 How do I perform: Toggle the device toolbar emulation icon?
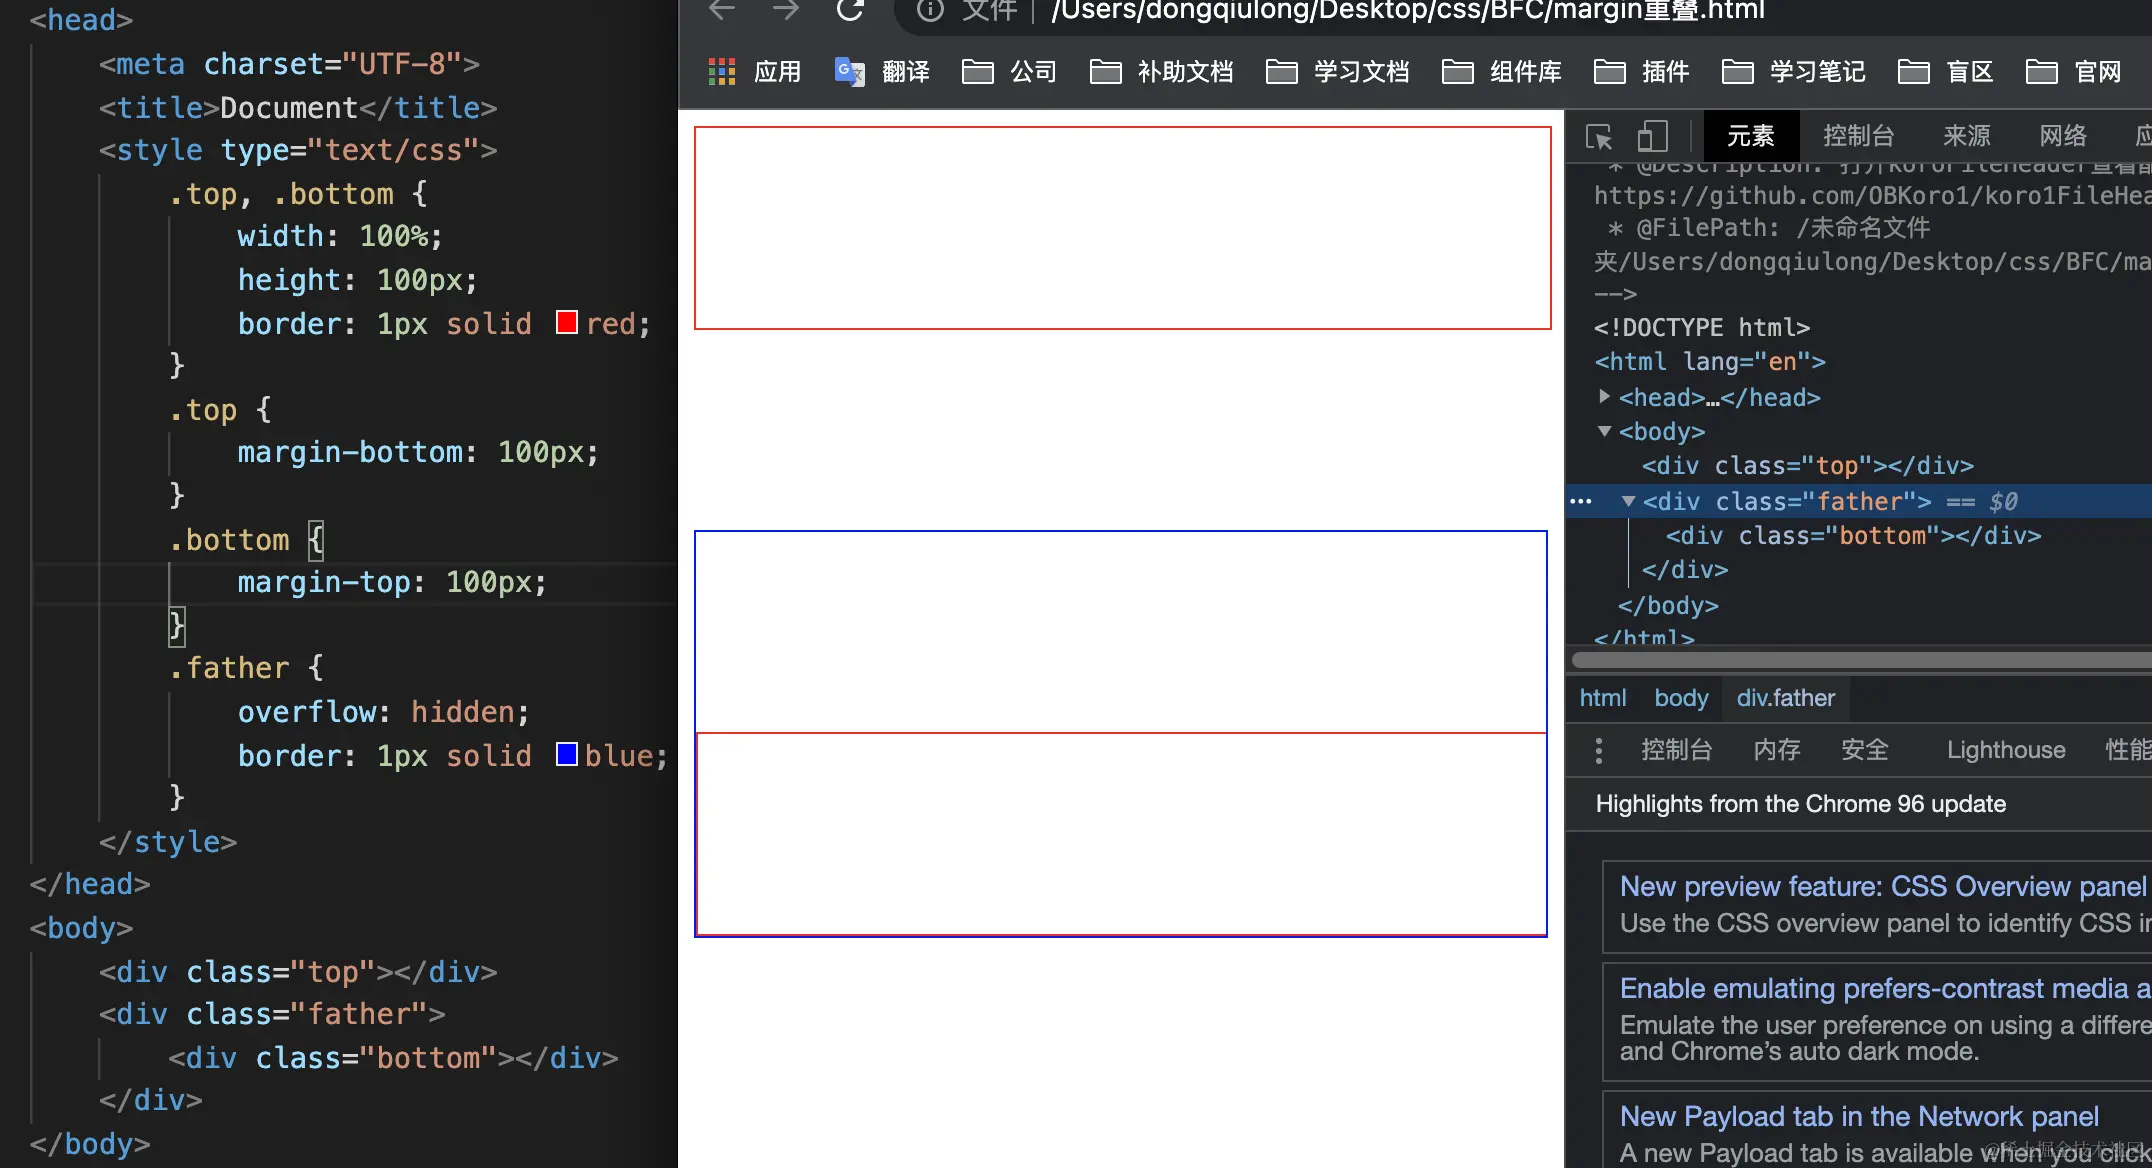1652,136
